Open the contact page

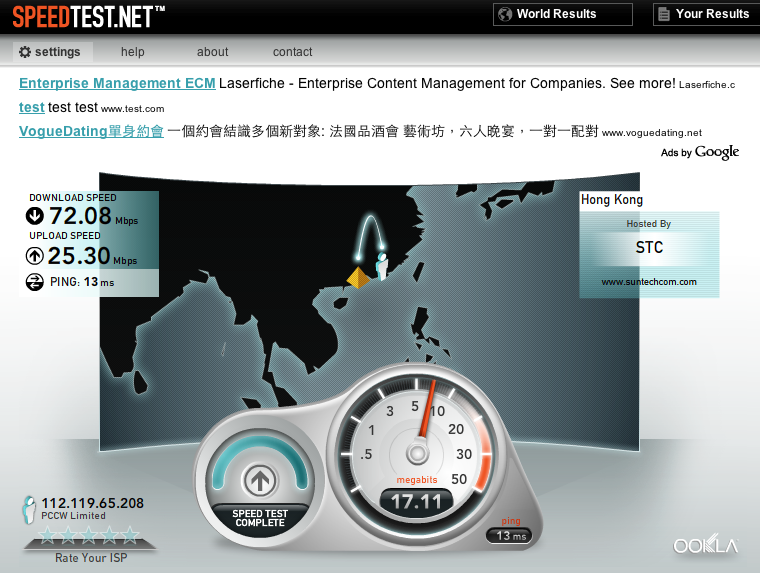[292, 52]
